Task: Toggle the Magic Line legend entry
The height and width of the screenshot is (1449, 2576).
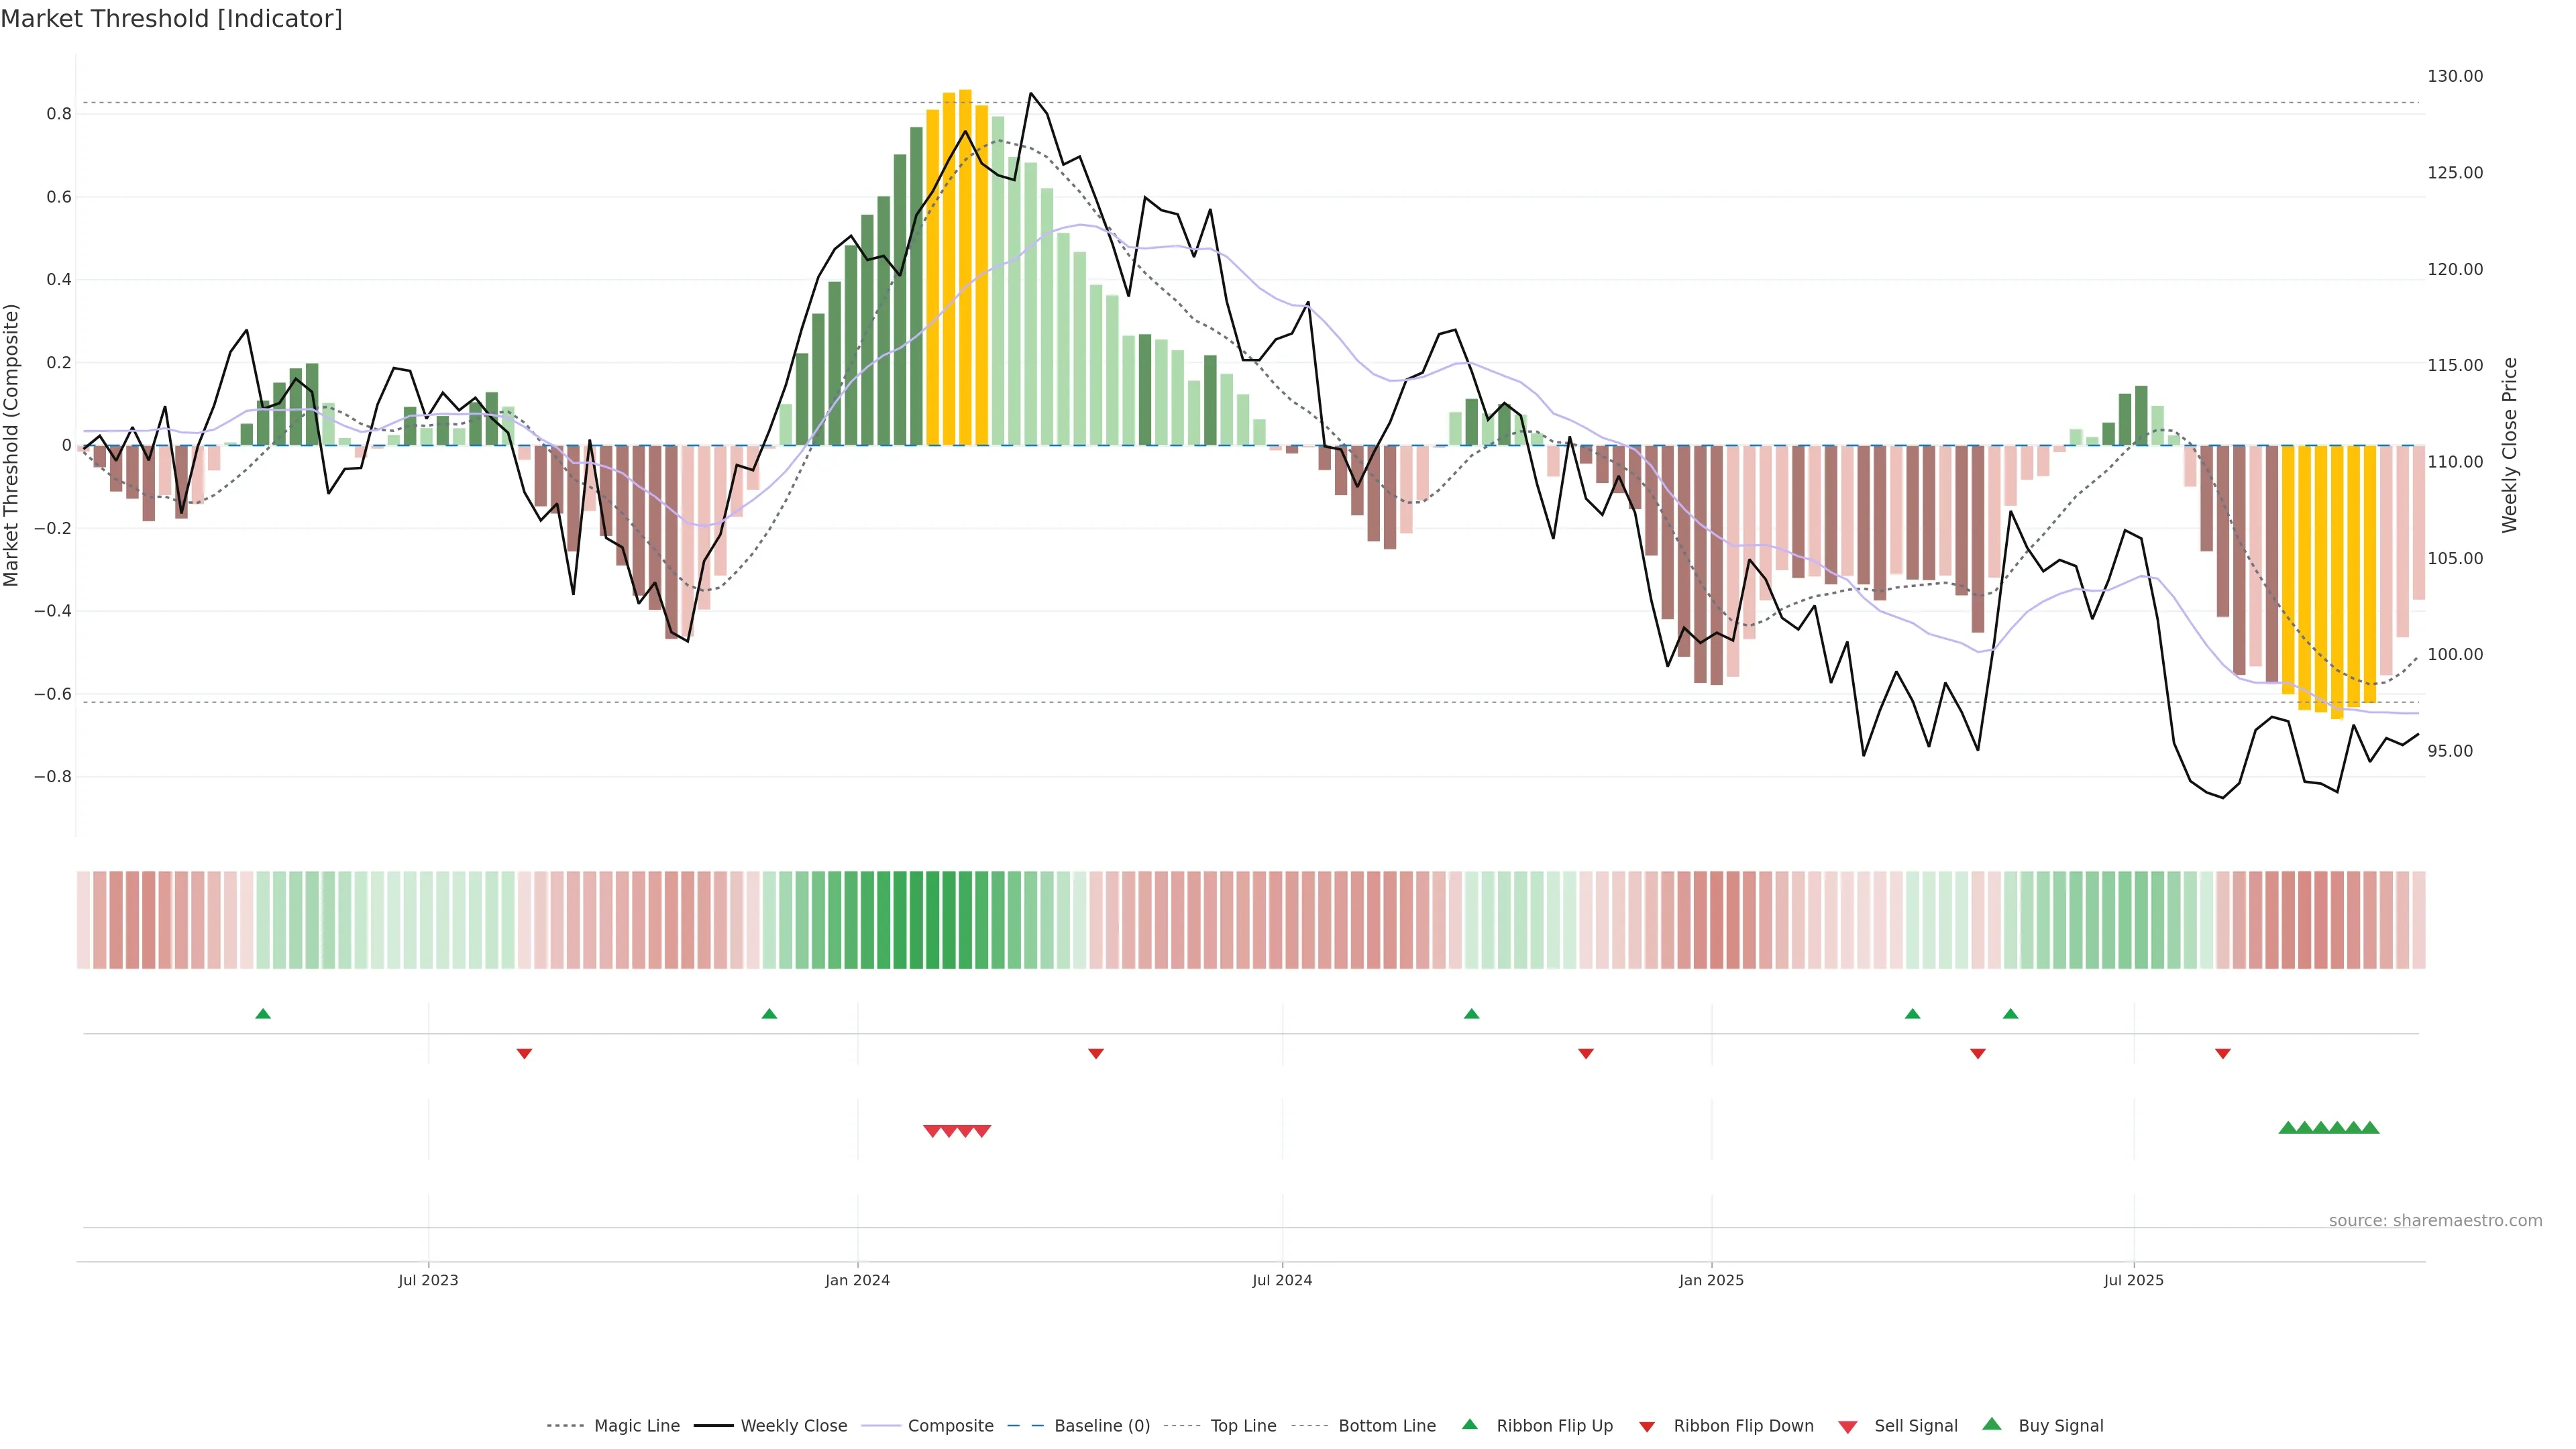Action: pos(636,1426)
